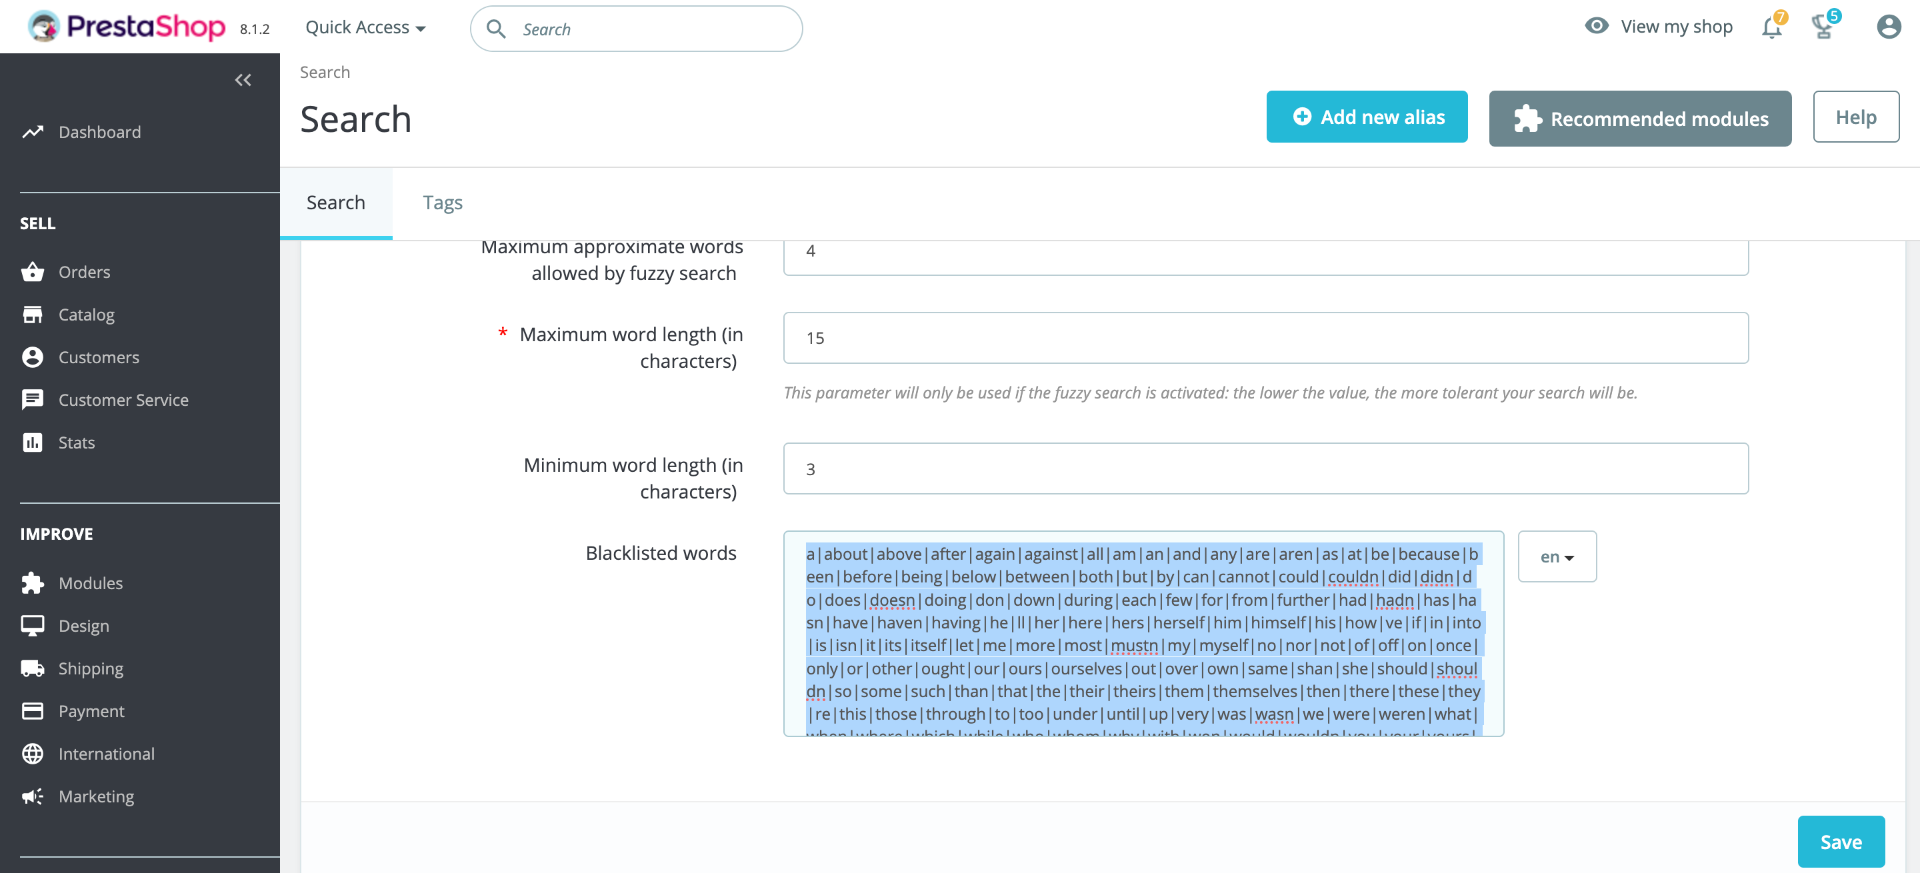Click the Modules puzzle icon

tap(33, 583)
